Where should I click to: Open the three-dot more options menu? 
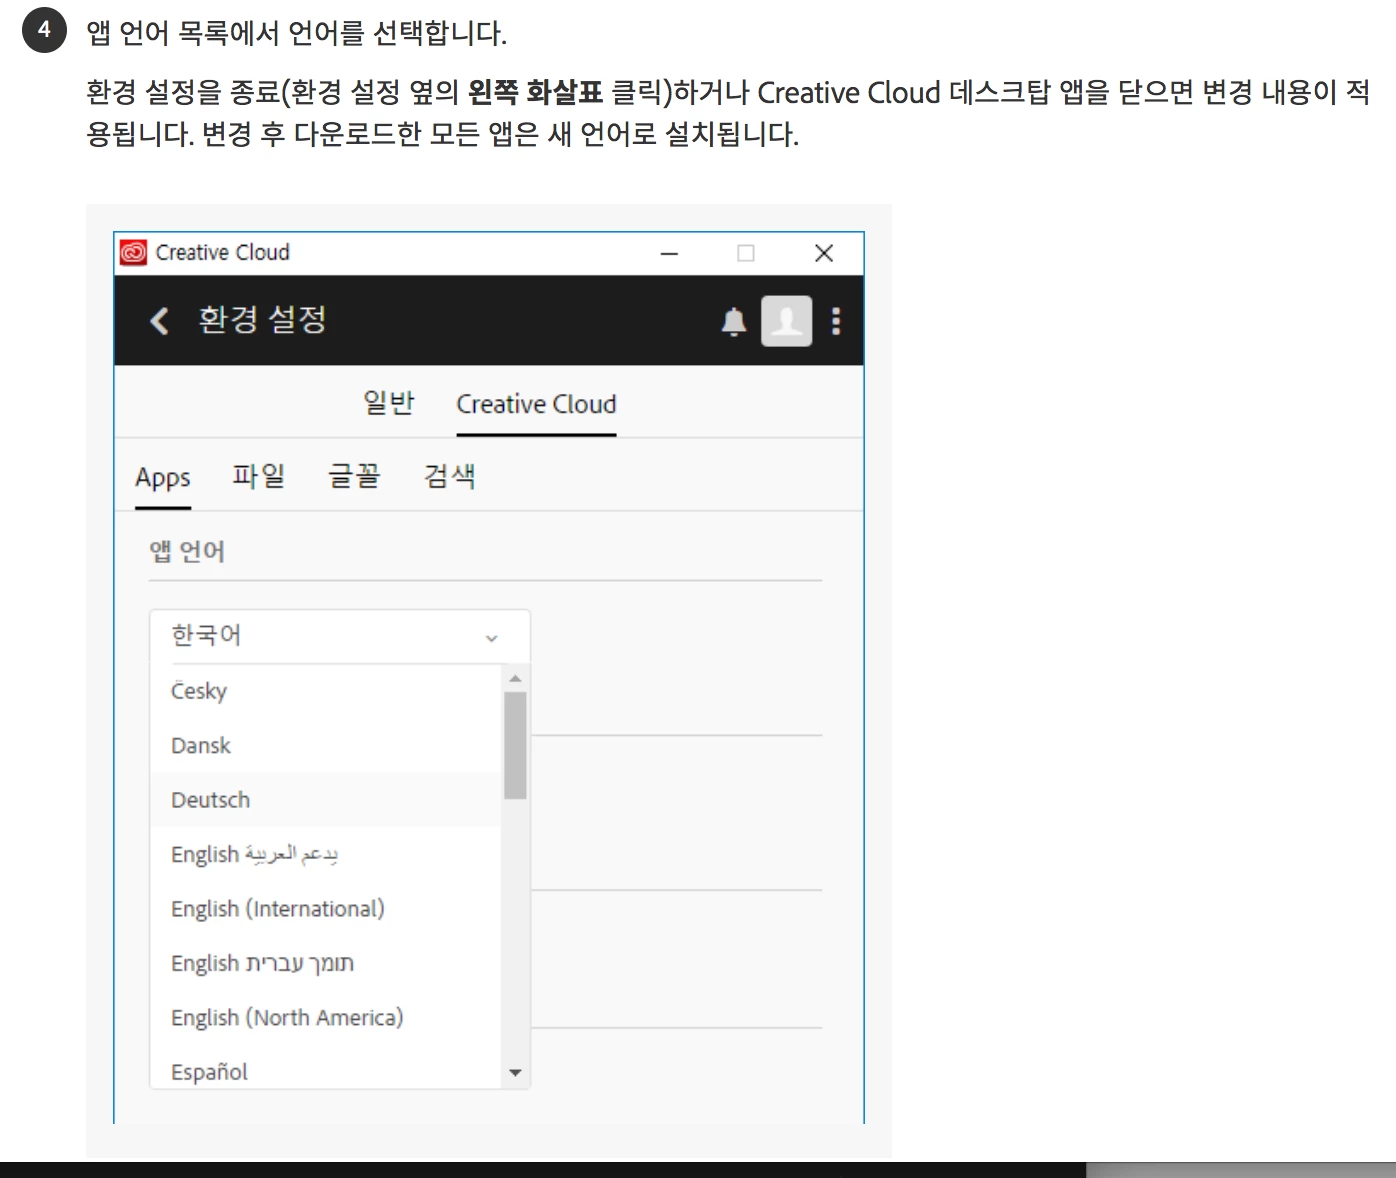tap(836, 321)
